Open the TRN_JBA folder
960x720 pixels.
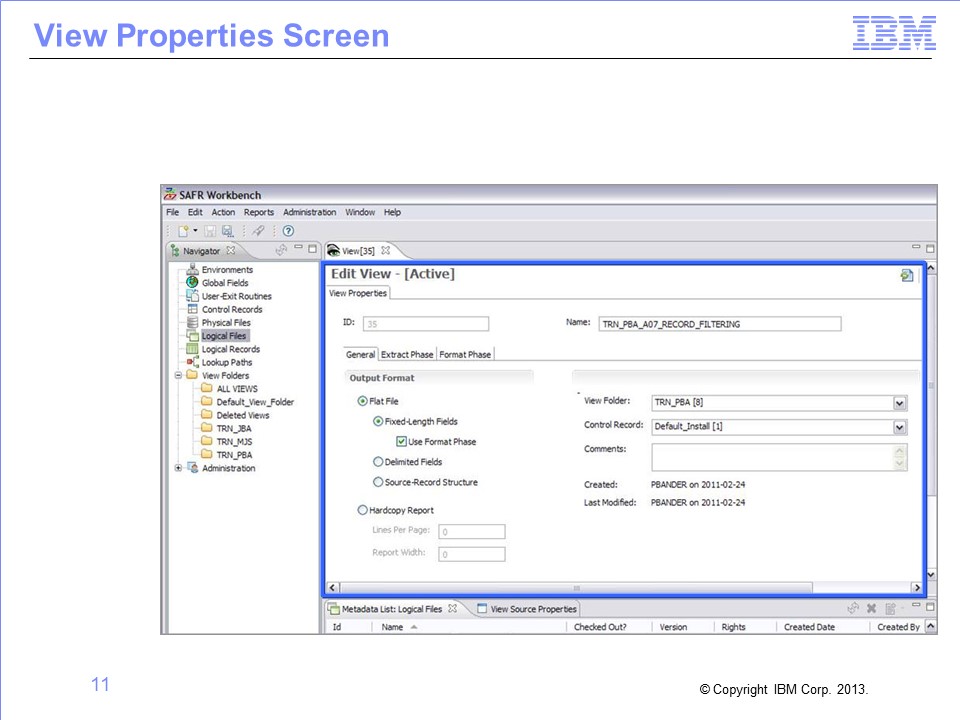[x=234, y=429]
